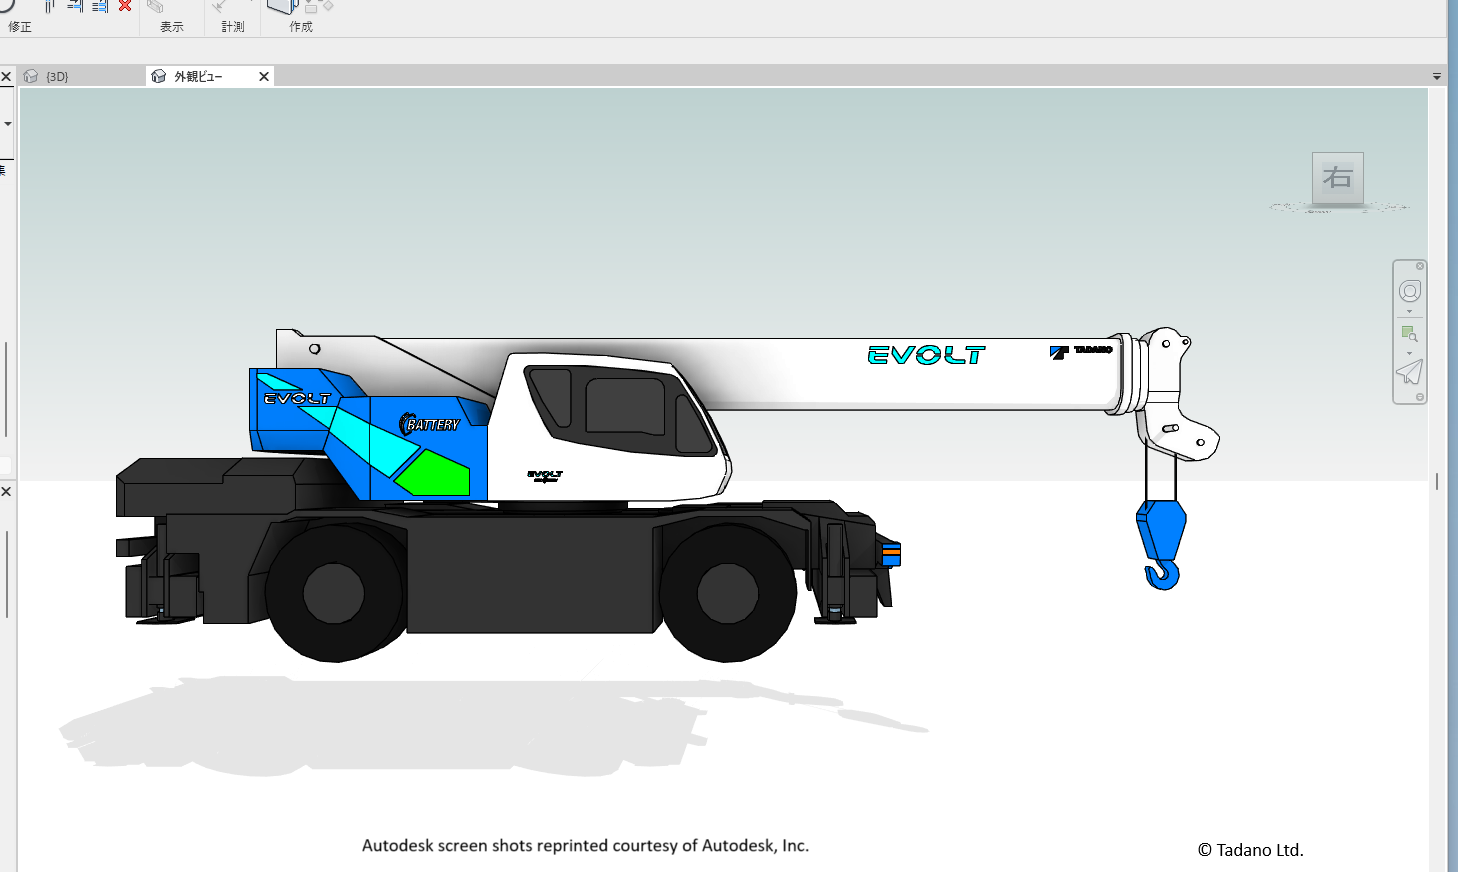The height and width of the screenshot is (872, 1458).
Task: Click the red X delete icon
Action: pos(125,6)
